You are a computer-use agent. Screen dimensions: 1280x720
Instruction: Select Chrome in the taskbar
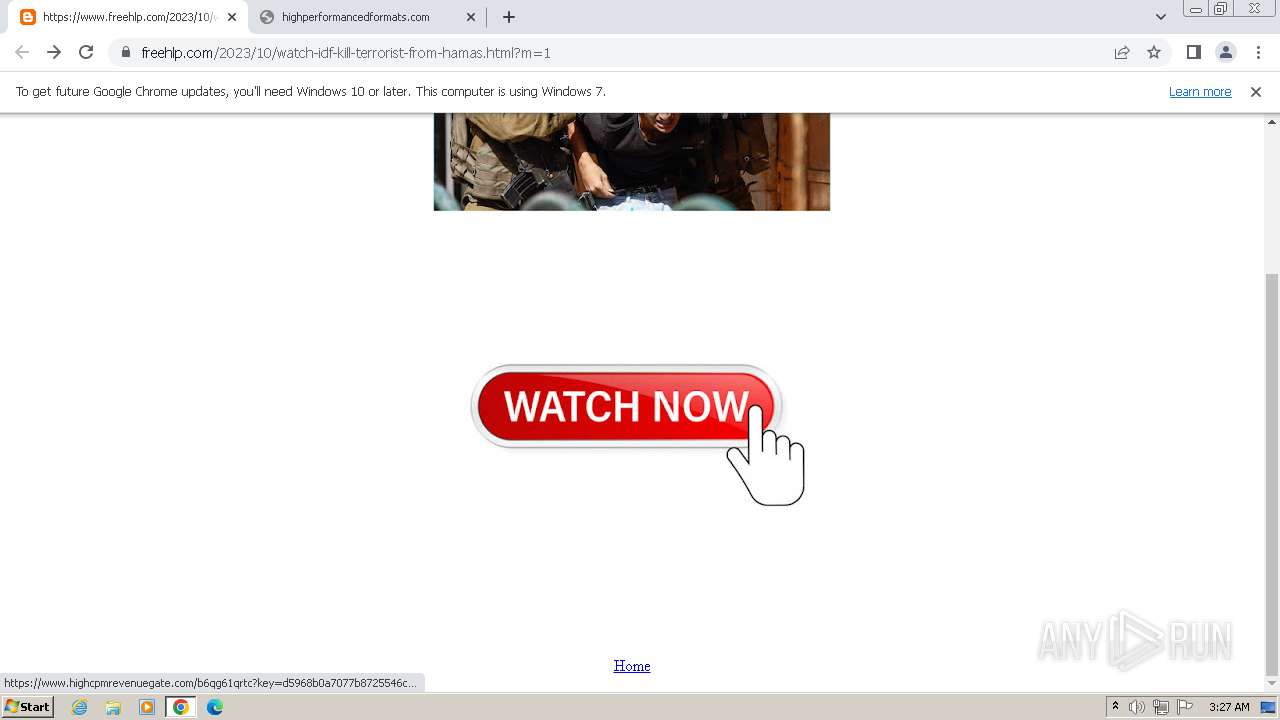[x=180, y=707]
